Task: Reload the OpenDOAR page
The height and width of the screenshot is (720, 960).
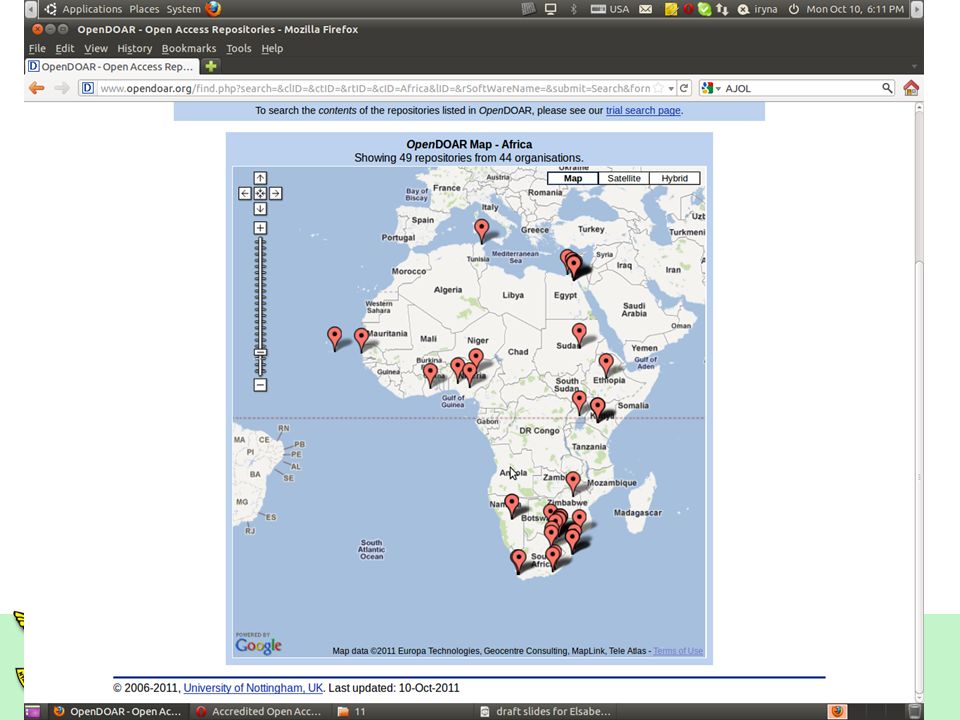Action: click(x=684, y=88)
